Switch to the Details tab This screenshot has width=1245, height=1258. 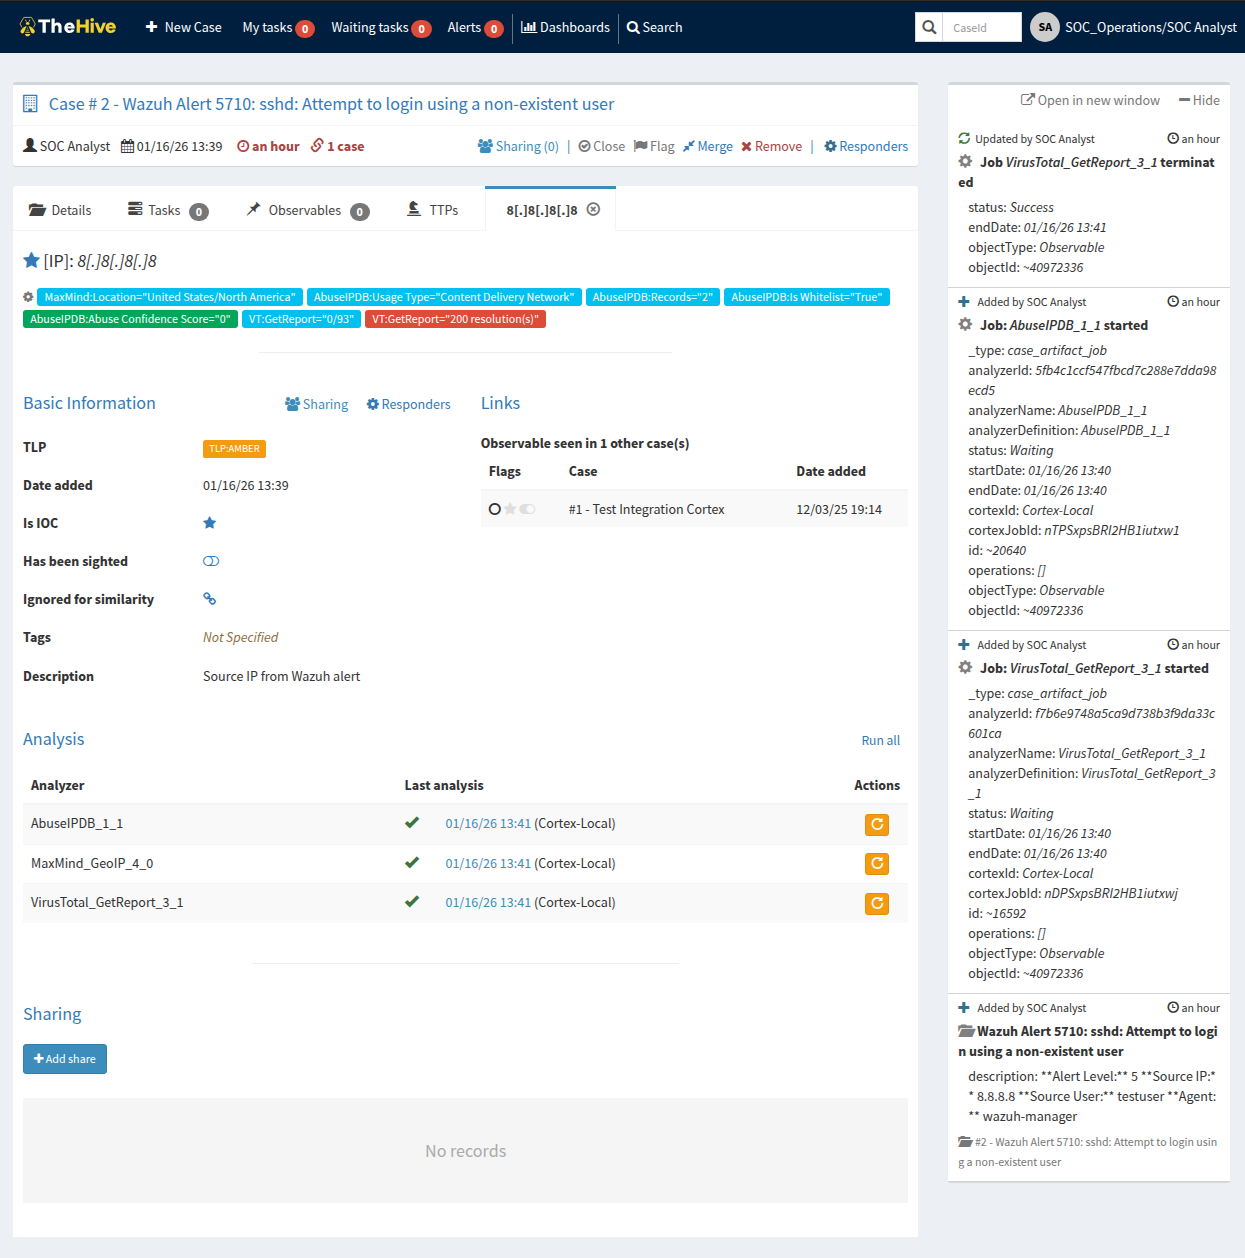(x=60, y=210)
